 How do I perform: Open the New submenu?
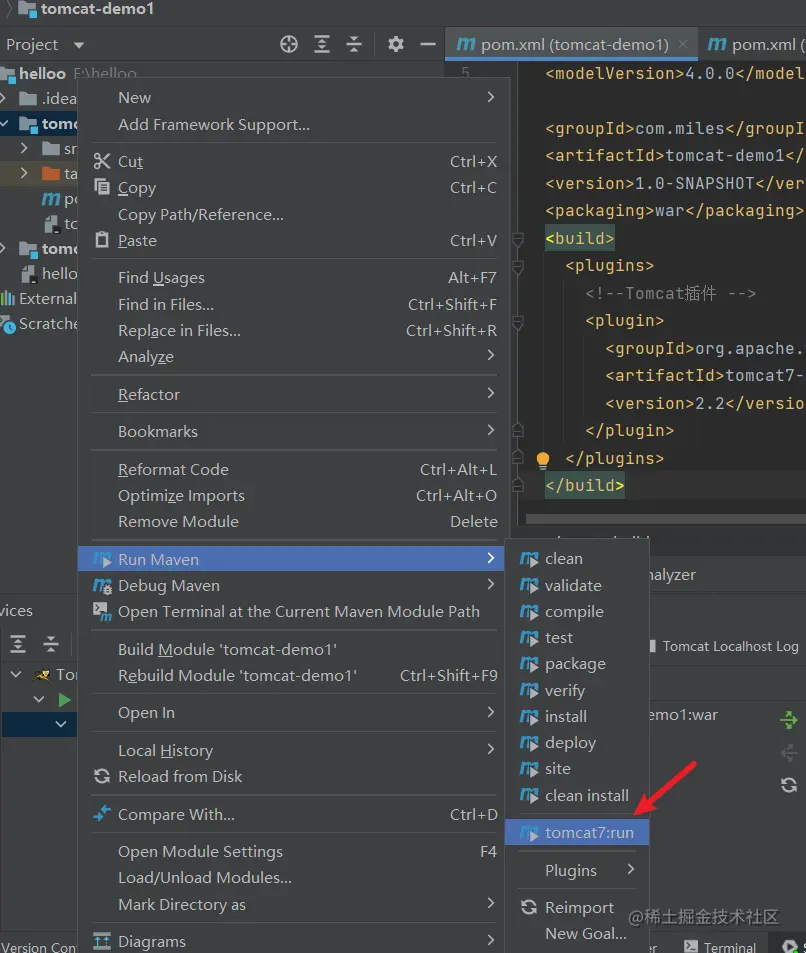[294, 97]
